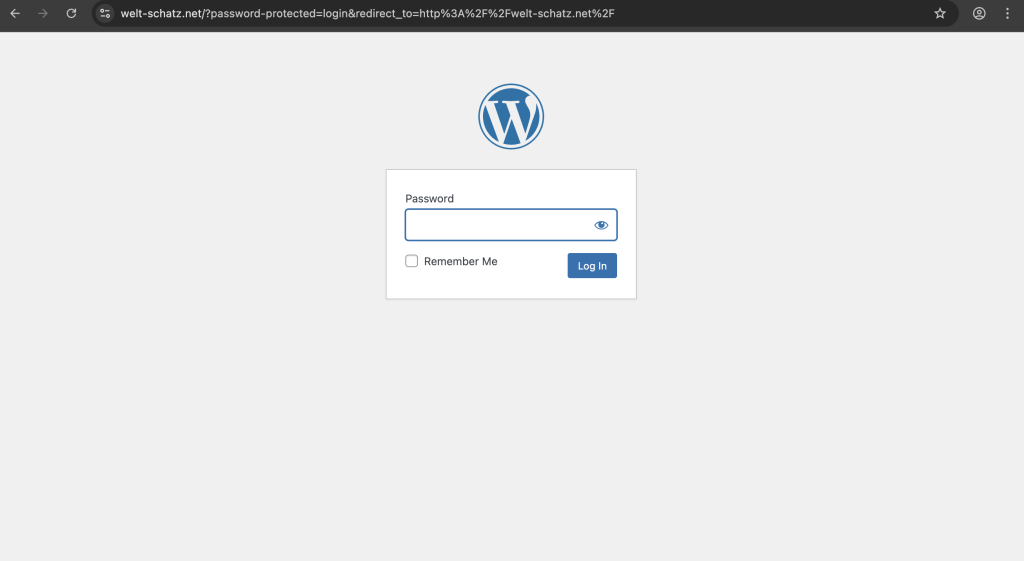Click the Password field label

tap(429, 199)
